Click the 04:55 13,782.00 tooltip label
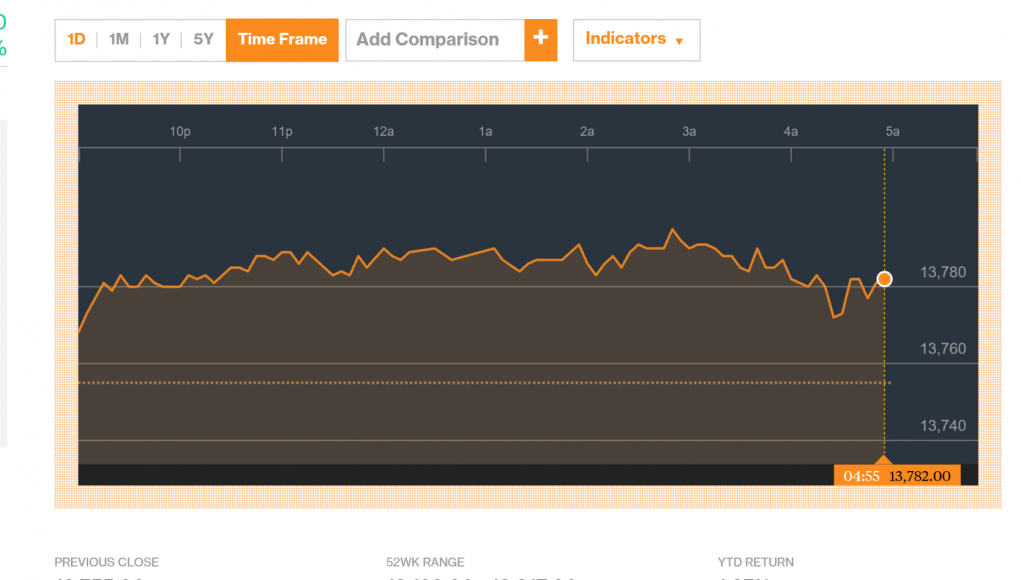Screen dimensions: 1021x580 897,476
